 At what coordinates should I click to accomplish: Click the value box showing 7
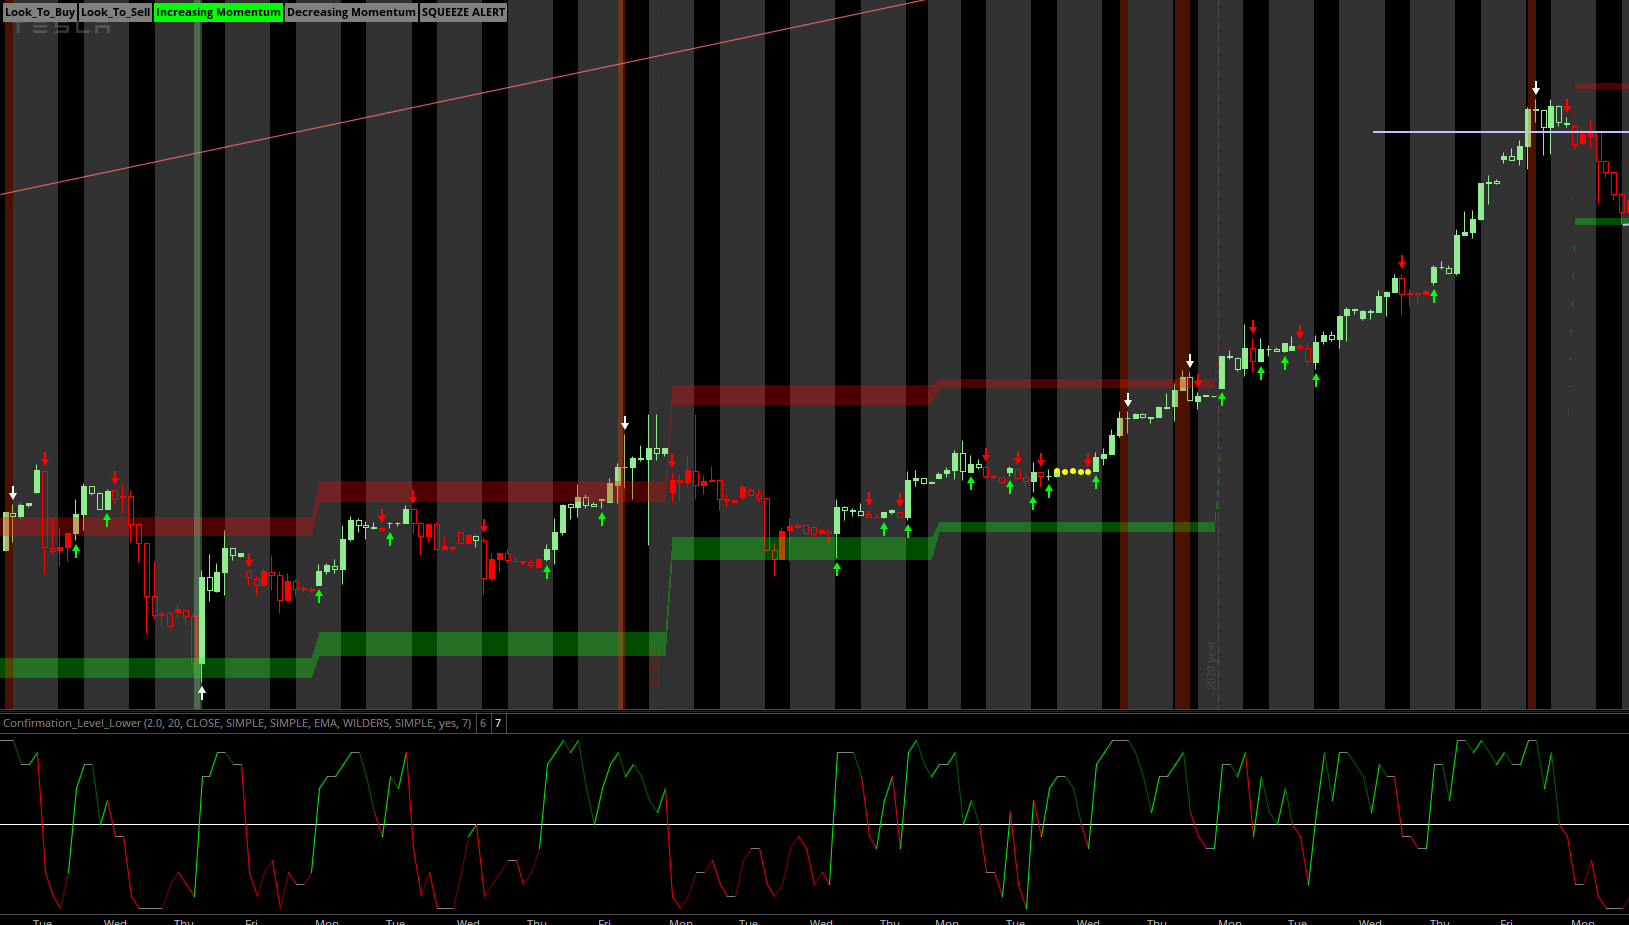(x=498, y=723)
